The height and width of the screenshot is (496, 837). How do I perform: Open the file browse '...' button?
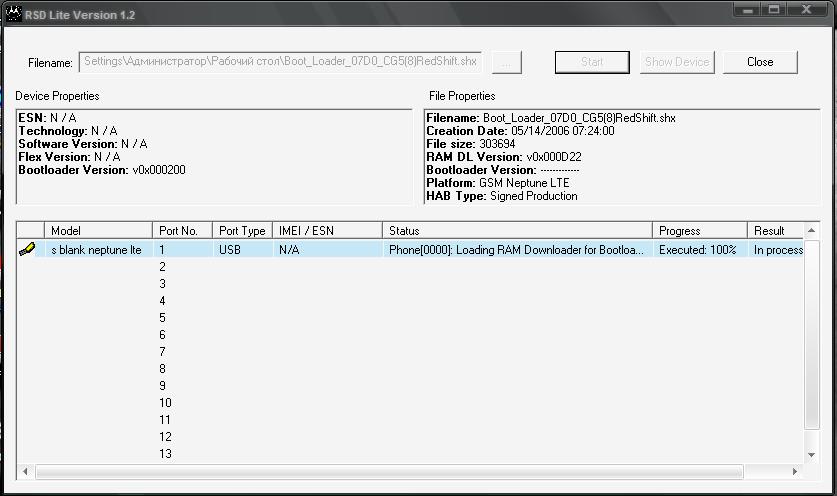(507, 62)
